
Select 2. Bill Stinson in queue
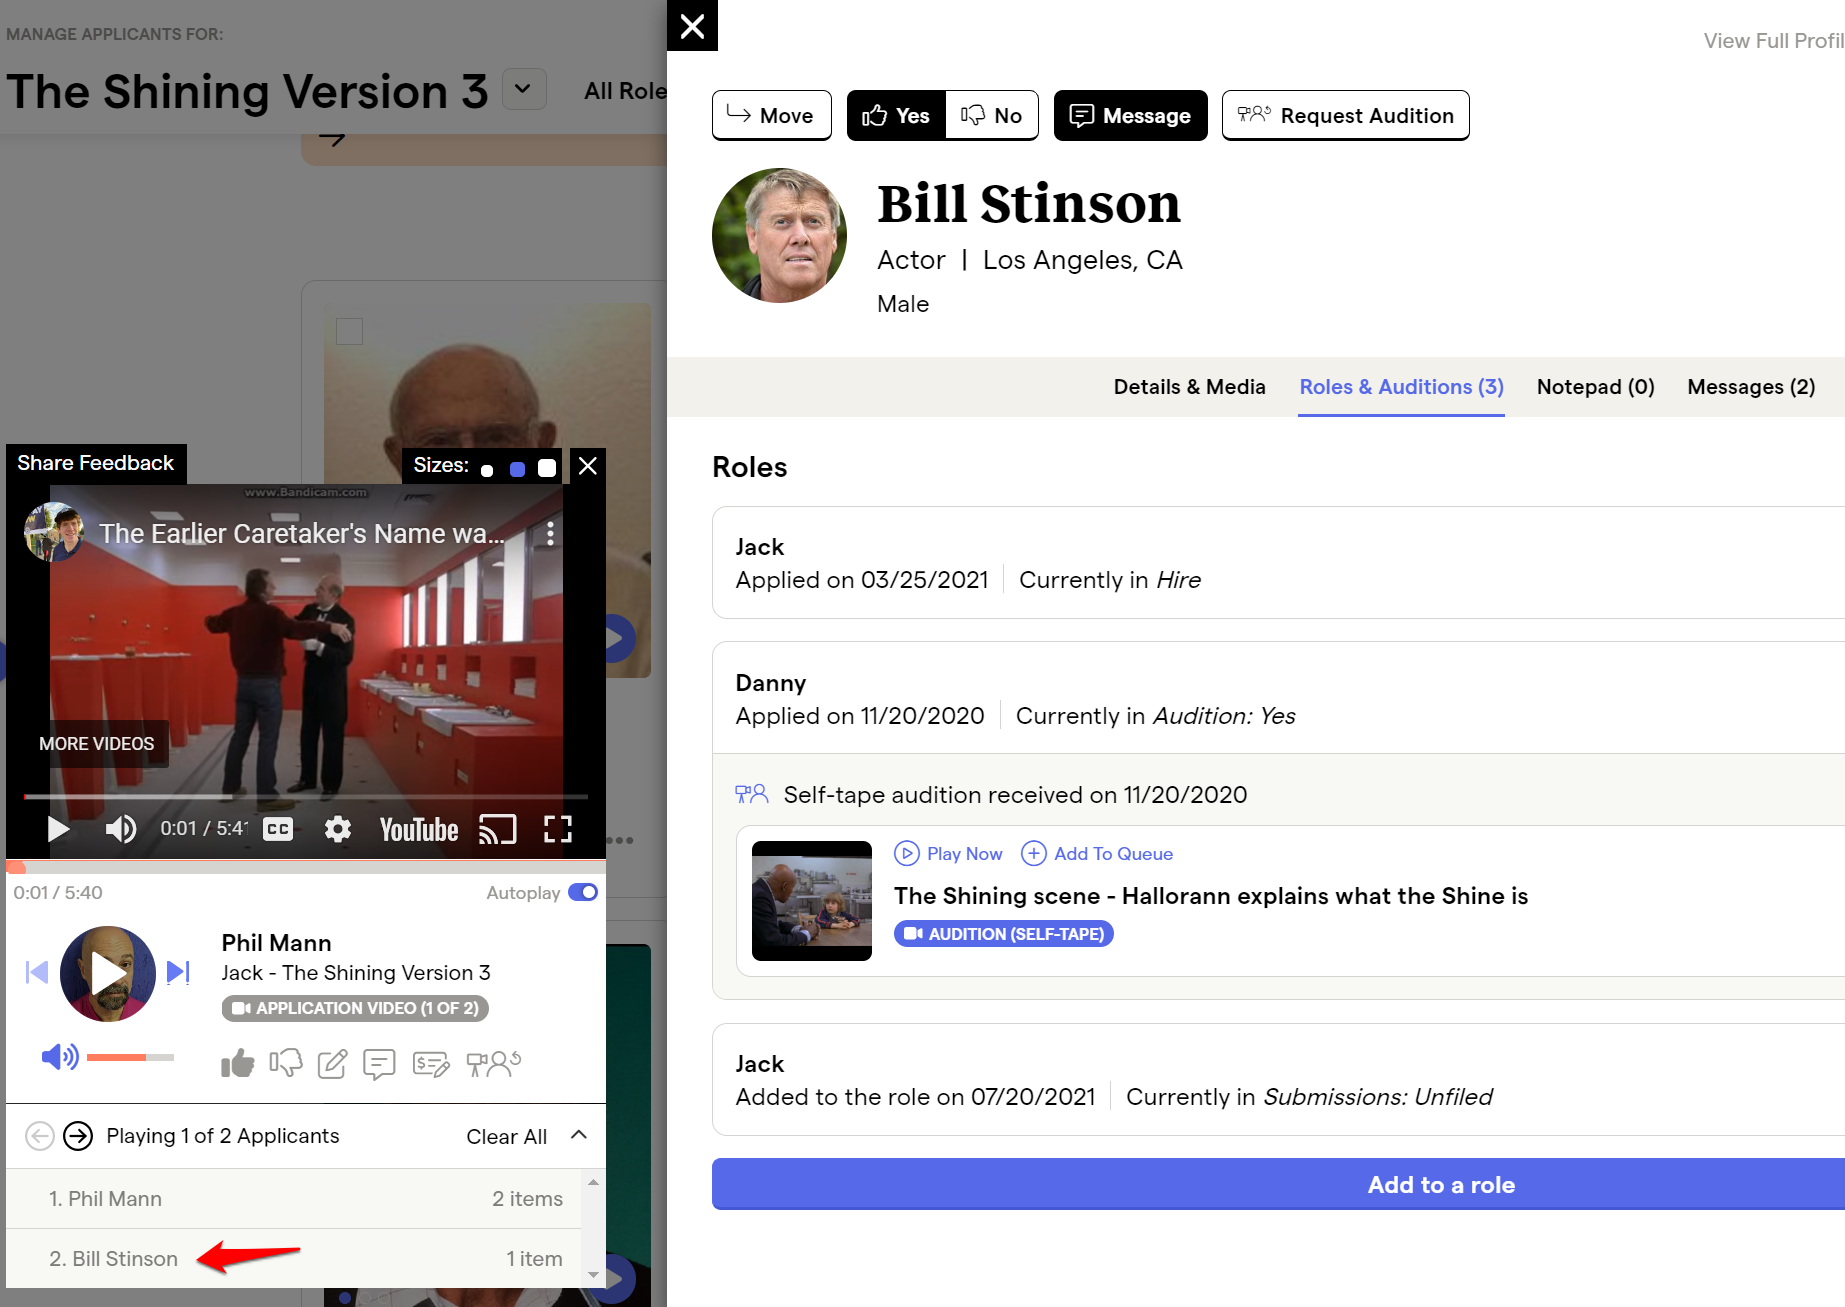click(294, 1258)
